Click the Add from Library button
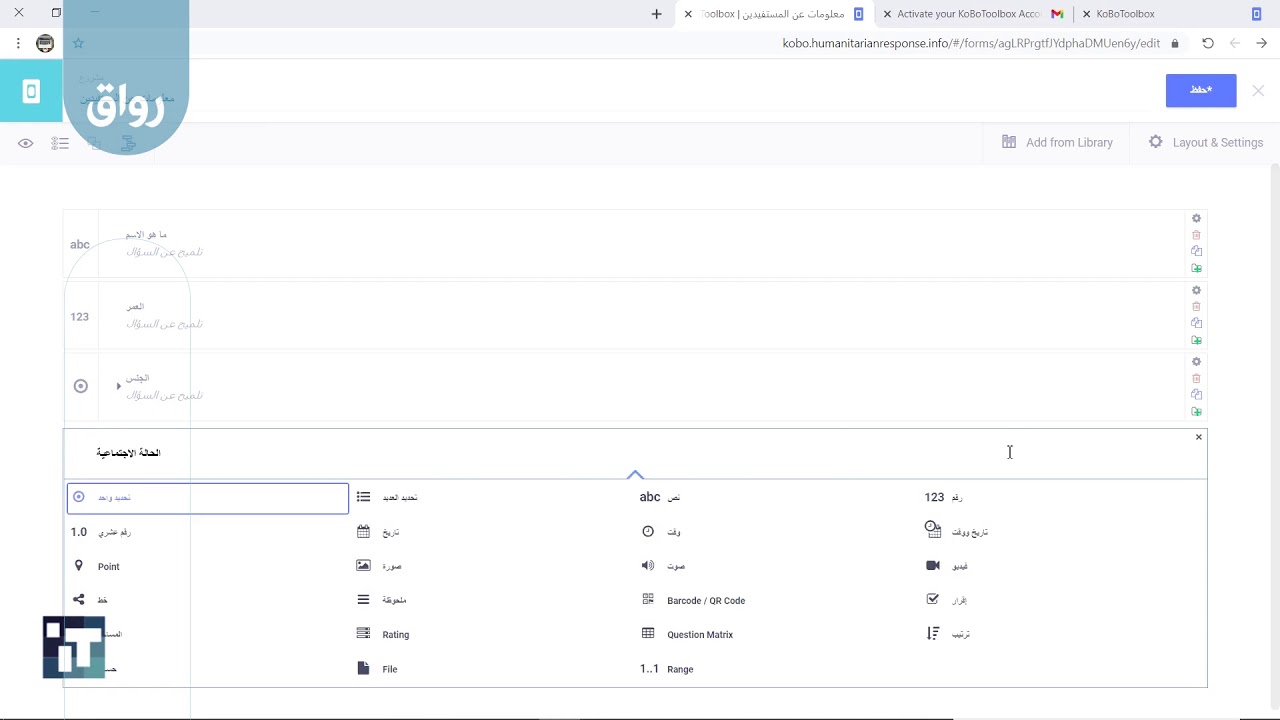Image resolution: width=1280 pixels, height=720 pixels. pyautogui.click(x=1057, y=143)
